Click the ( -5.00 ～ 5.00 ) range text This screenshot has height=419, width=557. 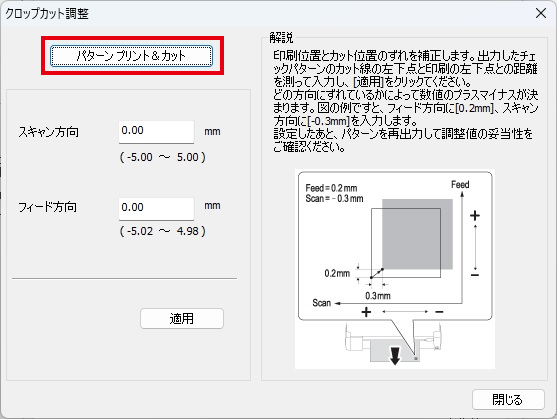(x=163, y=157)
